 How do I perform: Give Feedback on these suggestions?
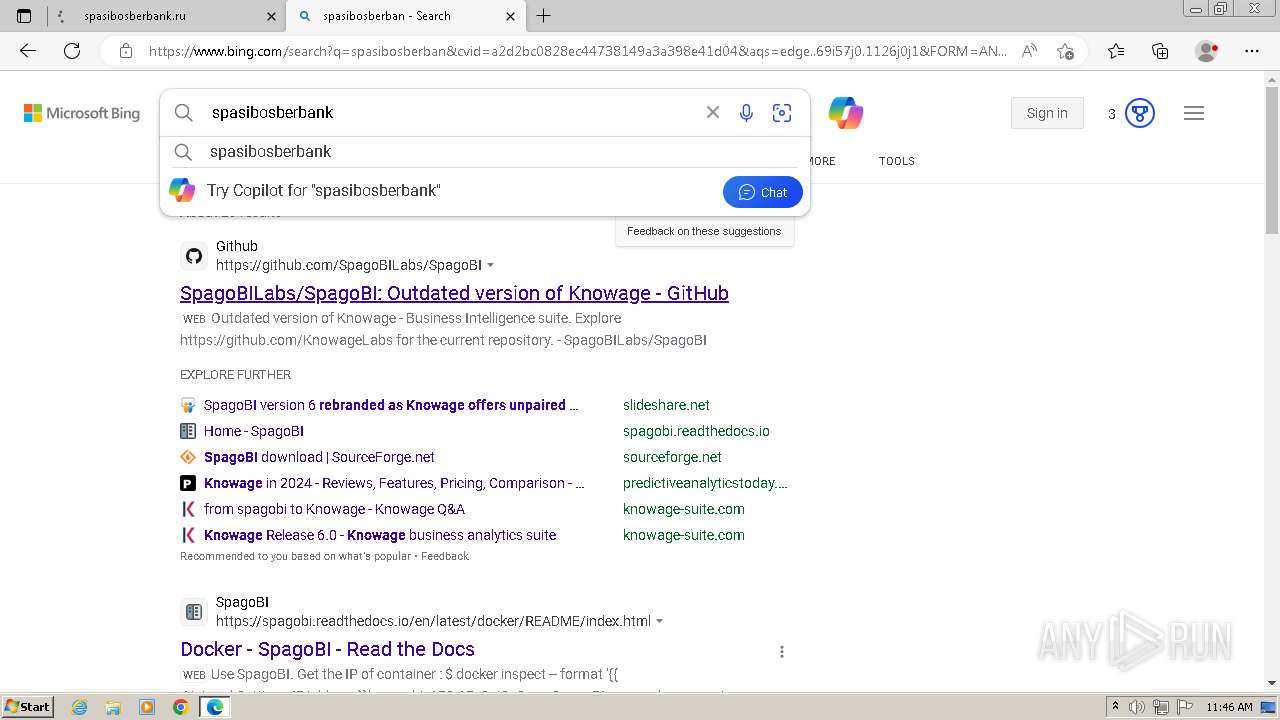tap(704, 231)
